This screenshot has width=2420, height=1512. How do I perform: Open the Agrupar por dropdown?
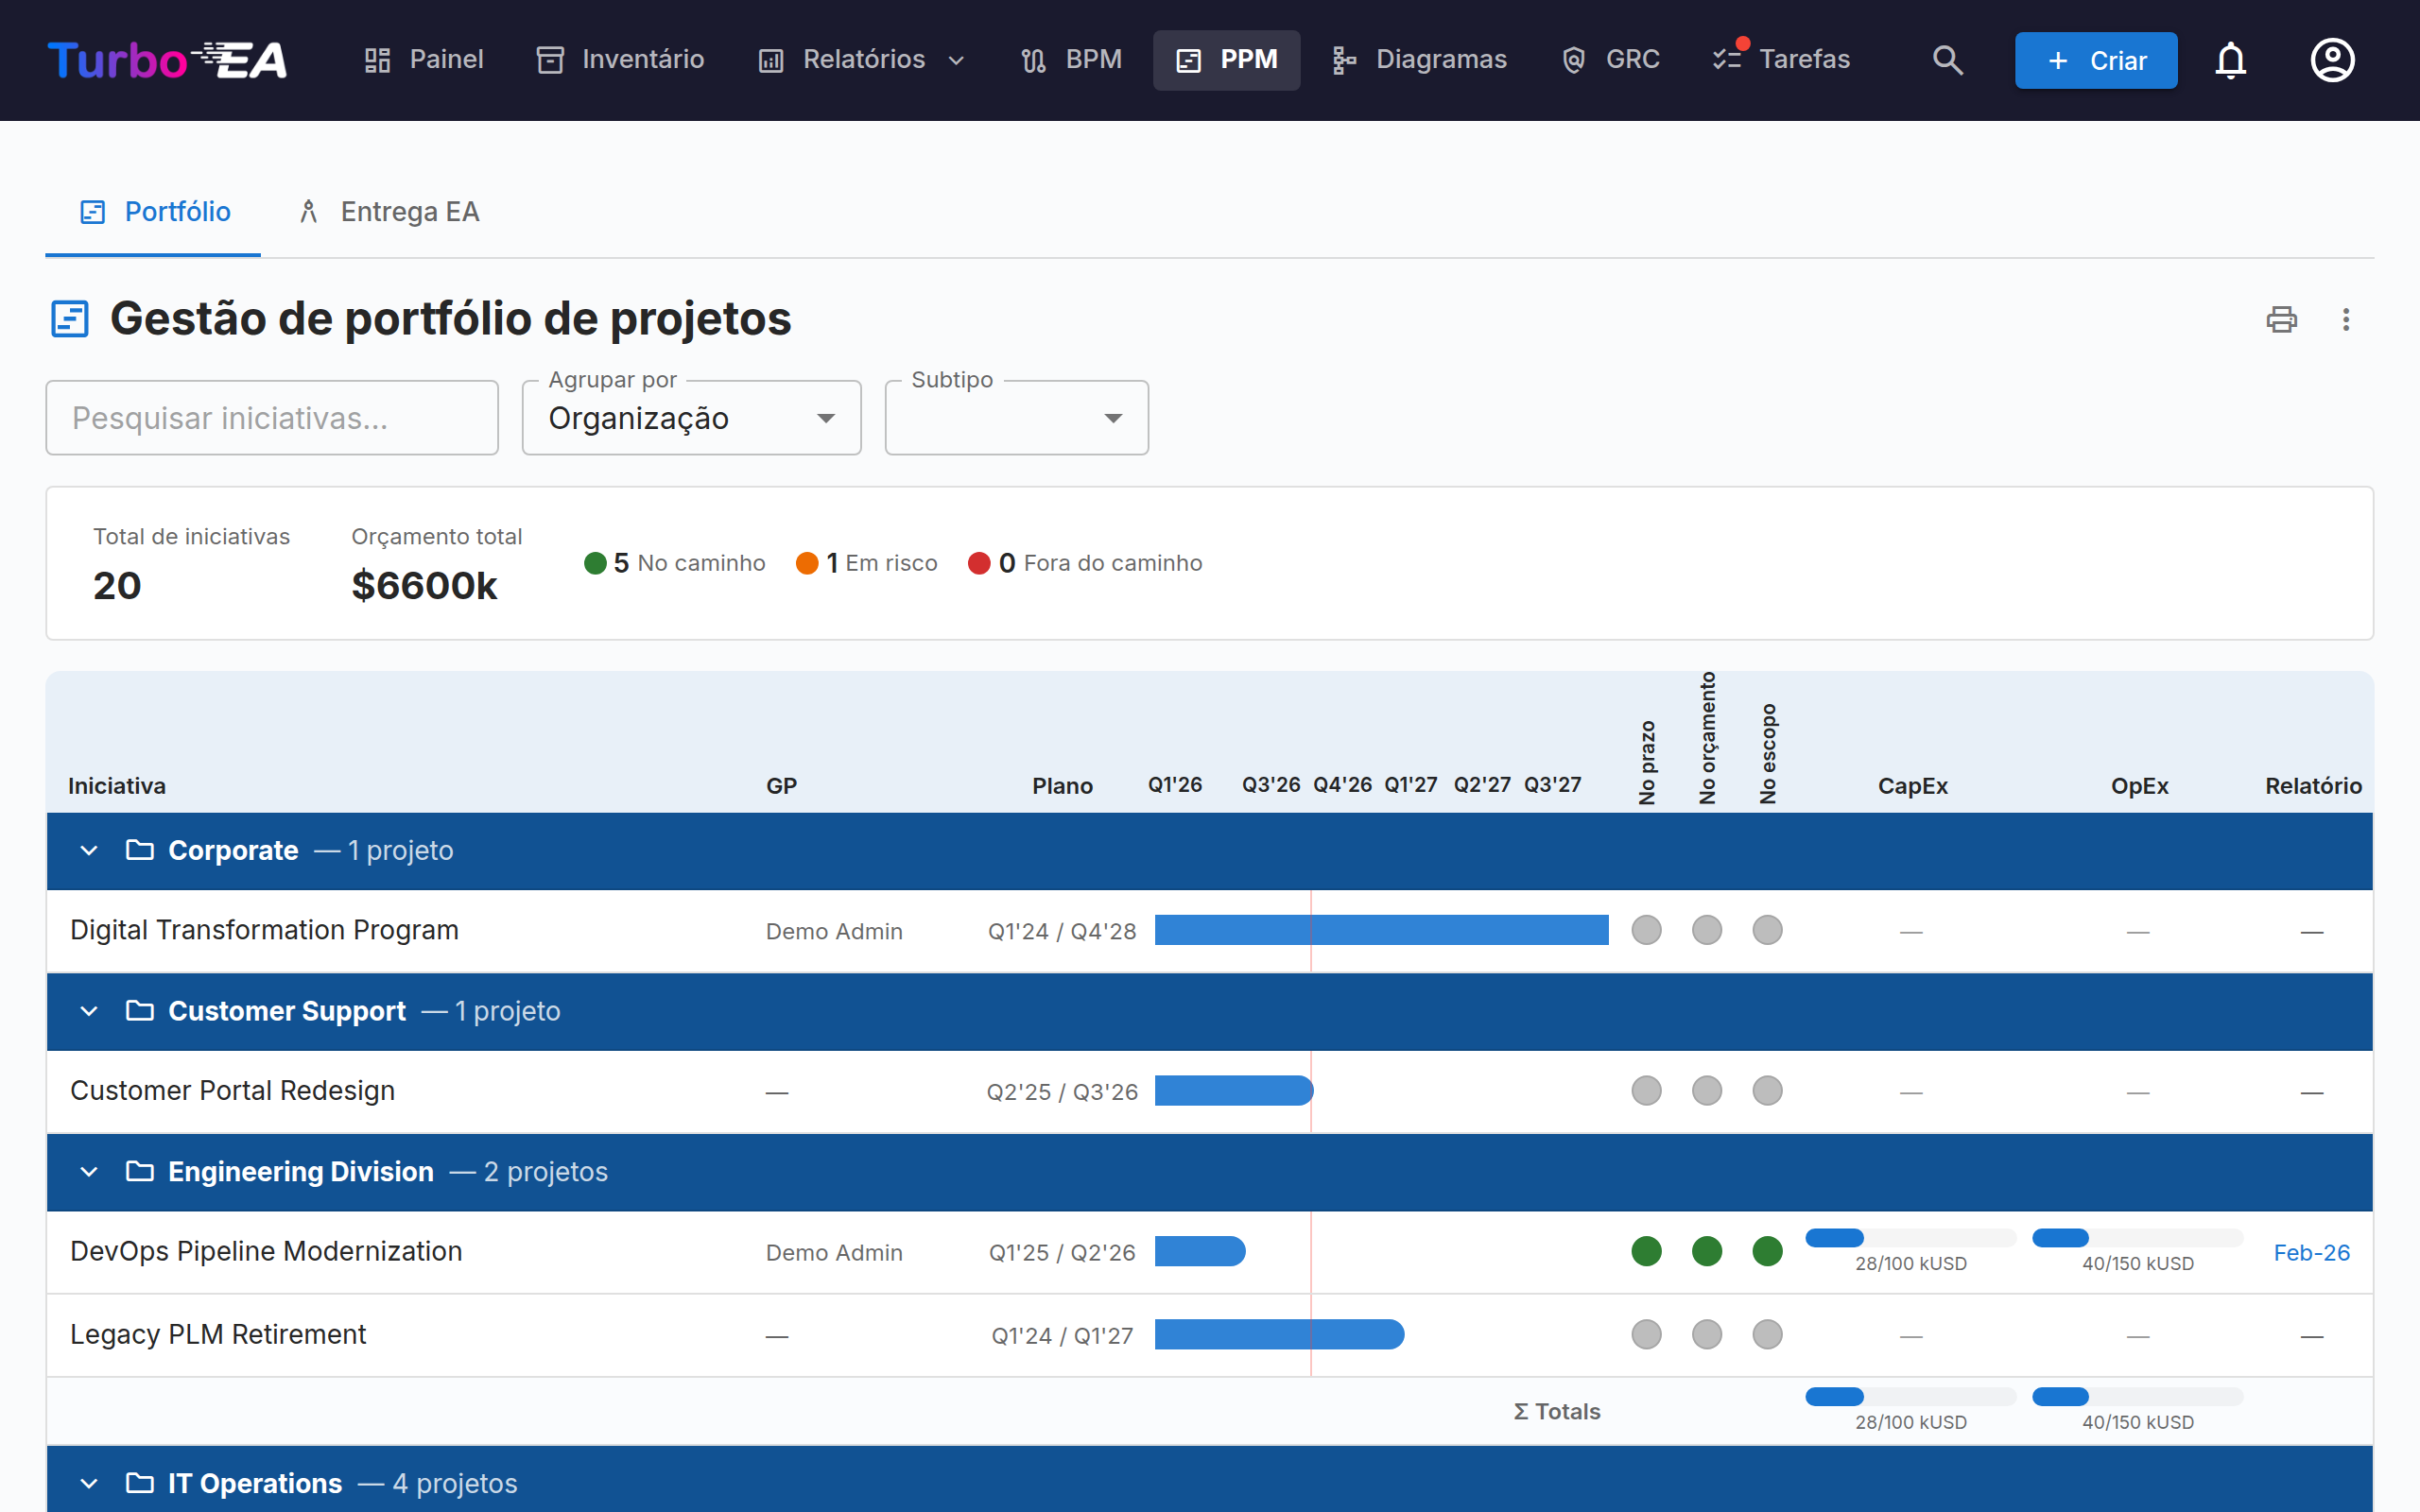[691, 418]
